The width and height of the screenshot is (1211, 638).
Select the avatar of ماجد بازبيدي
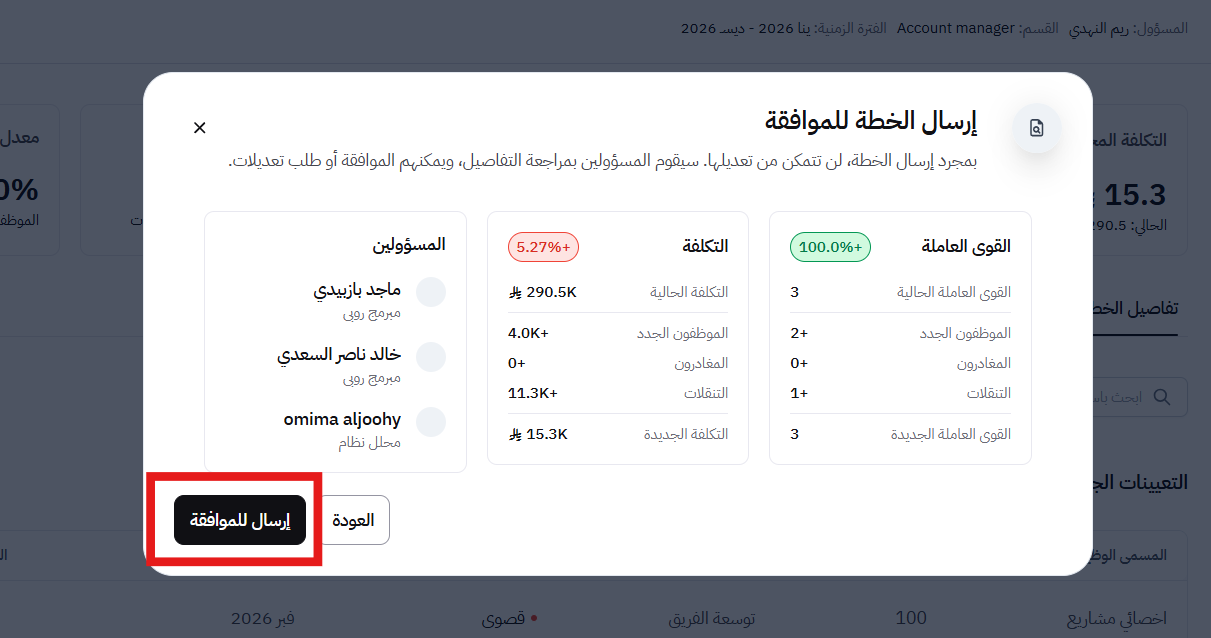tap(431, 292)
